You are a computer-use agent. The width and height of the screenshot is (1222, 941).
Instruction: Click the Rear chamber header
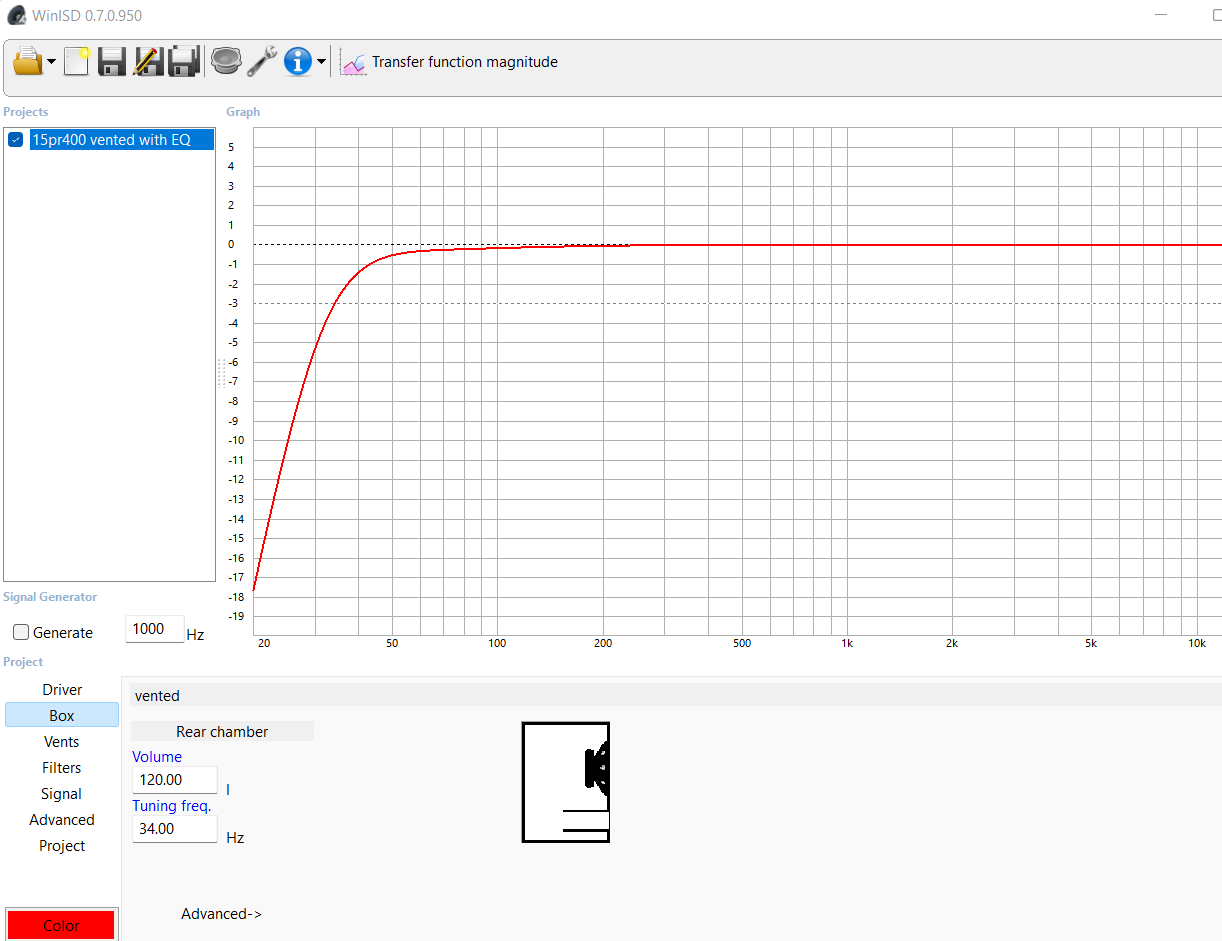[222, 732]
